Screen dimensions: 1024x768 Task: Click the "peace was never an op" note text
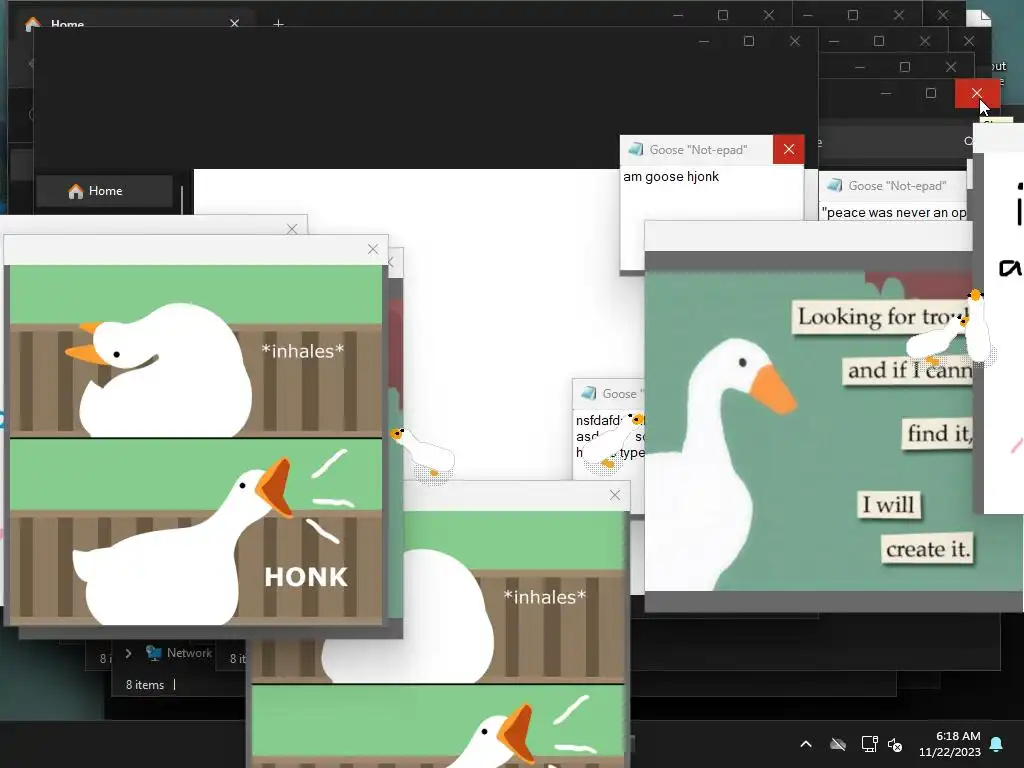[x=893, y=212]
